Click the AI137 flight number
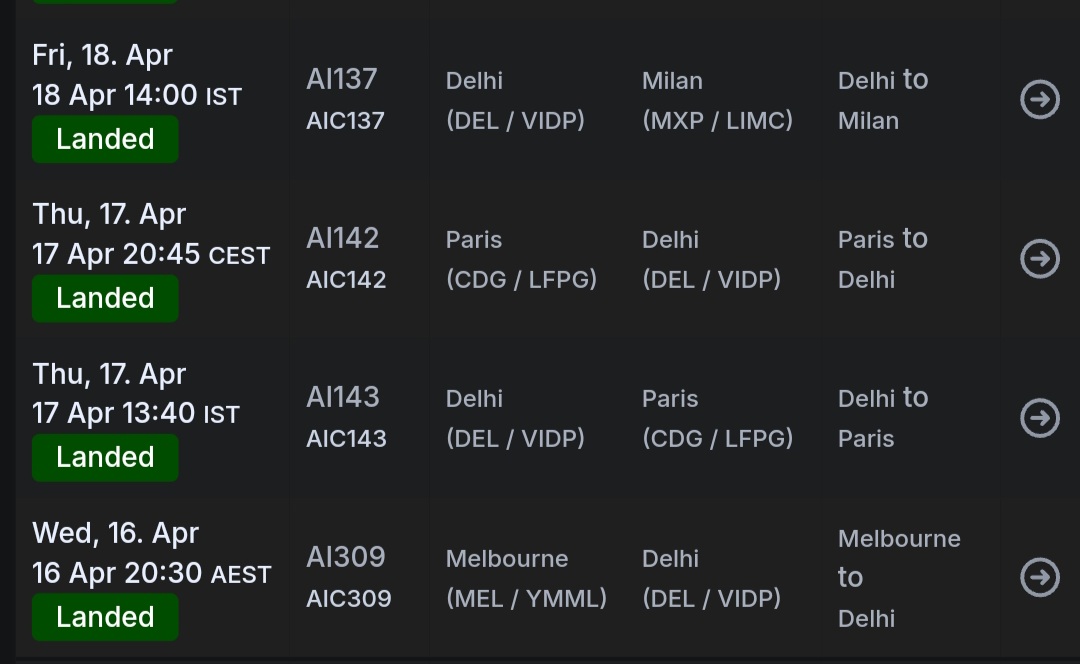 click(x=342, y=79)
